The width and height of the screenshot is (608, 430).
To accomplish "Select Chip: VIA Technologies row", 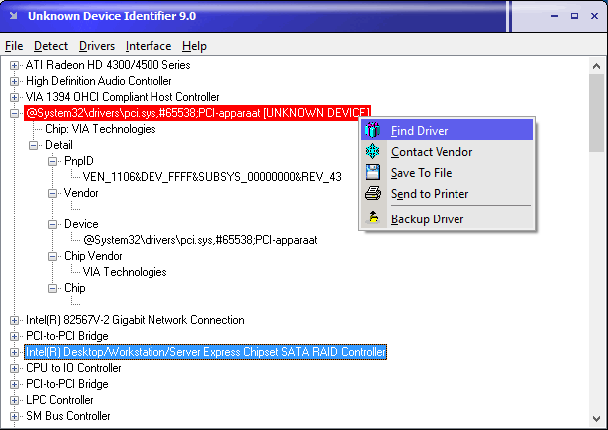I will [x=100, y=129].
